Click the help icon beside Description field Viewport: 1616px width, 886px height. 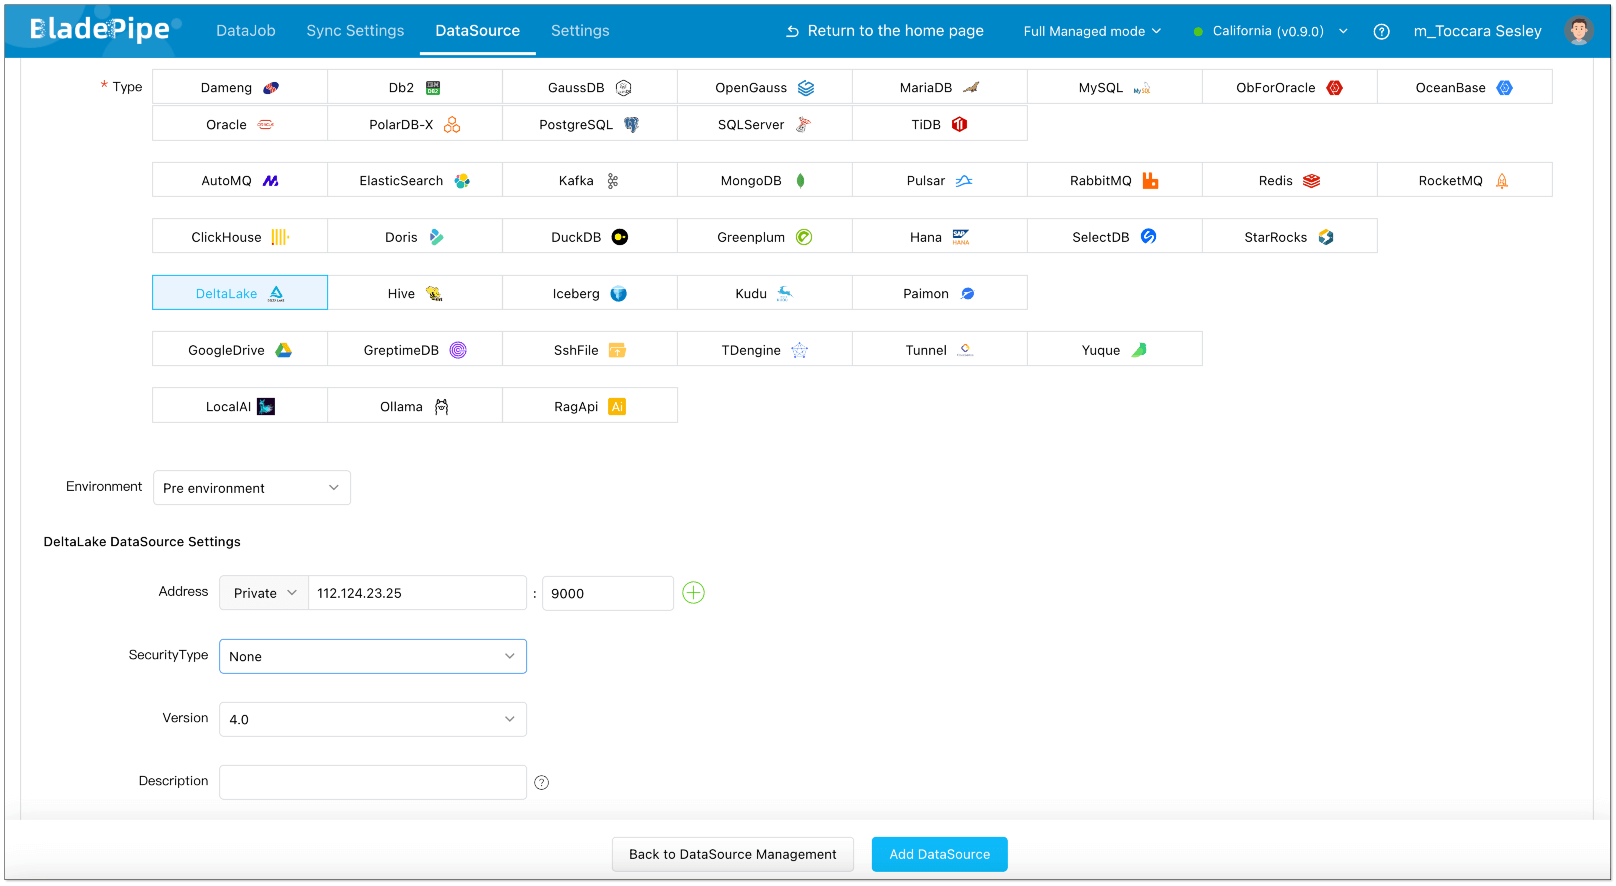point(541,783)
